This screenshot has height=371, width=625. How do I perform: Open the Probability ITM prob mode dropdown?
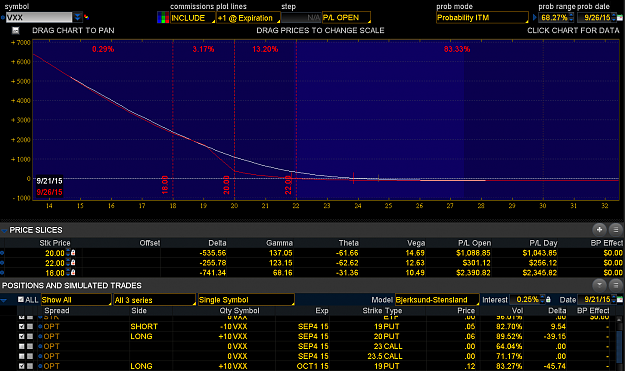click(482, 18)
